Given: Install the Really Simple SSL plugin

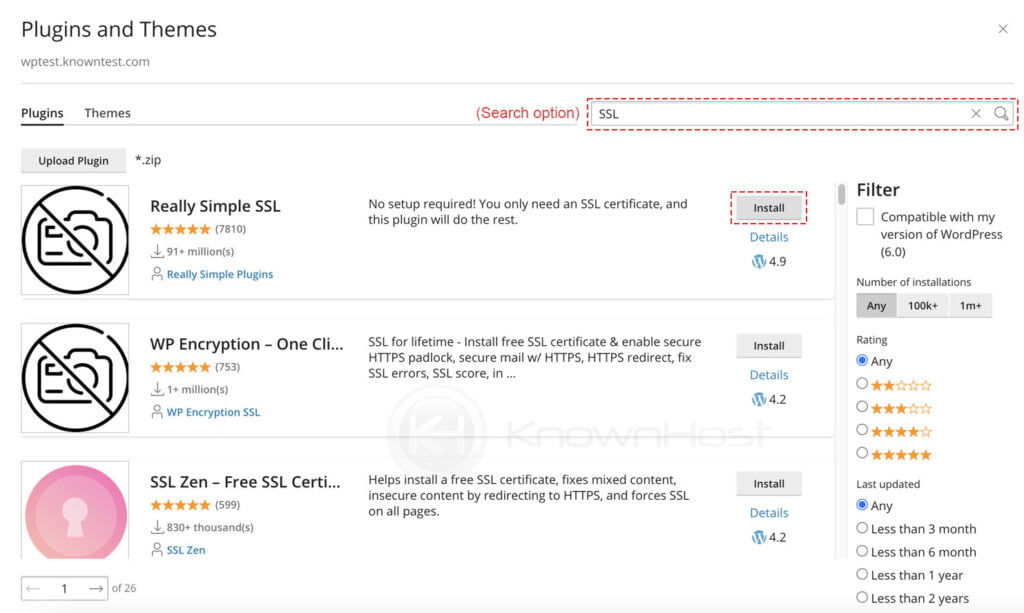Looking at the screenshot, I should tap(769, 208).
